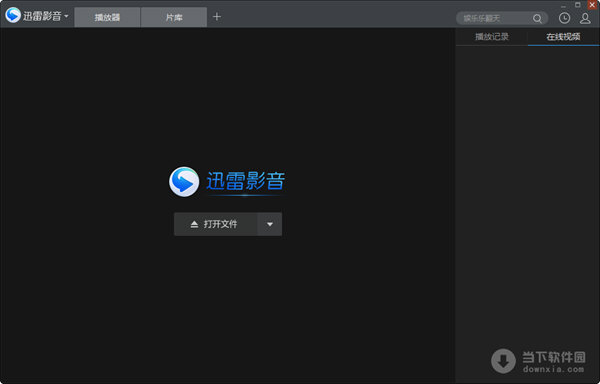Select the 播放记录 sidebar tab
Screen dimensions: 600x384
(492, 37)
